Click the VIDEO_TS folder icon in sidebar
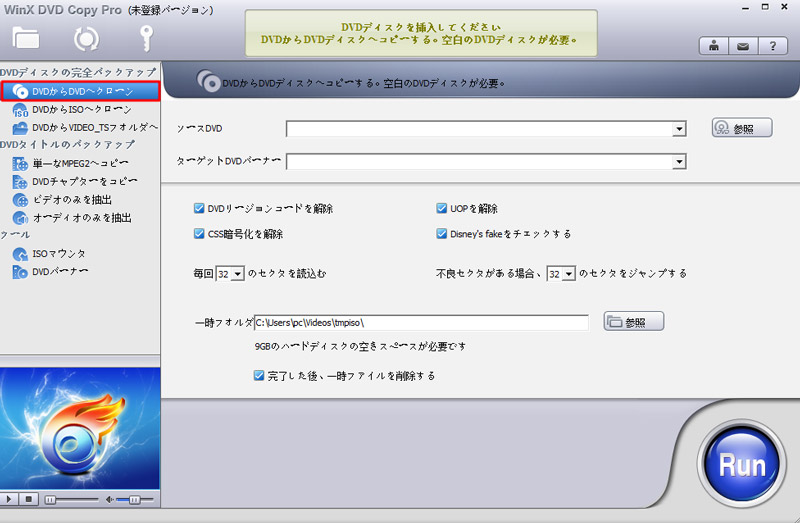Screen dimensions: 800x523 (20, 128)
